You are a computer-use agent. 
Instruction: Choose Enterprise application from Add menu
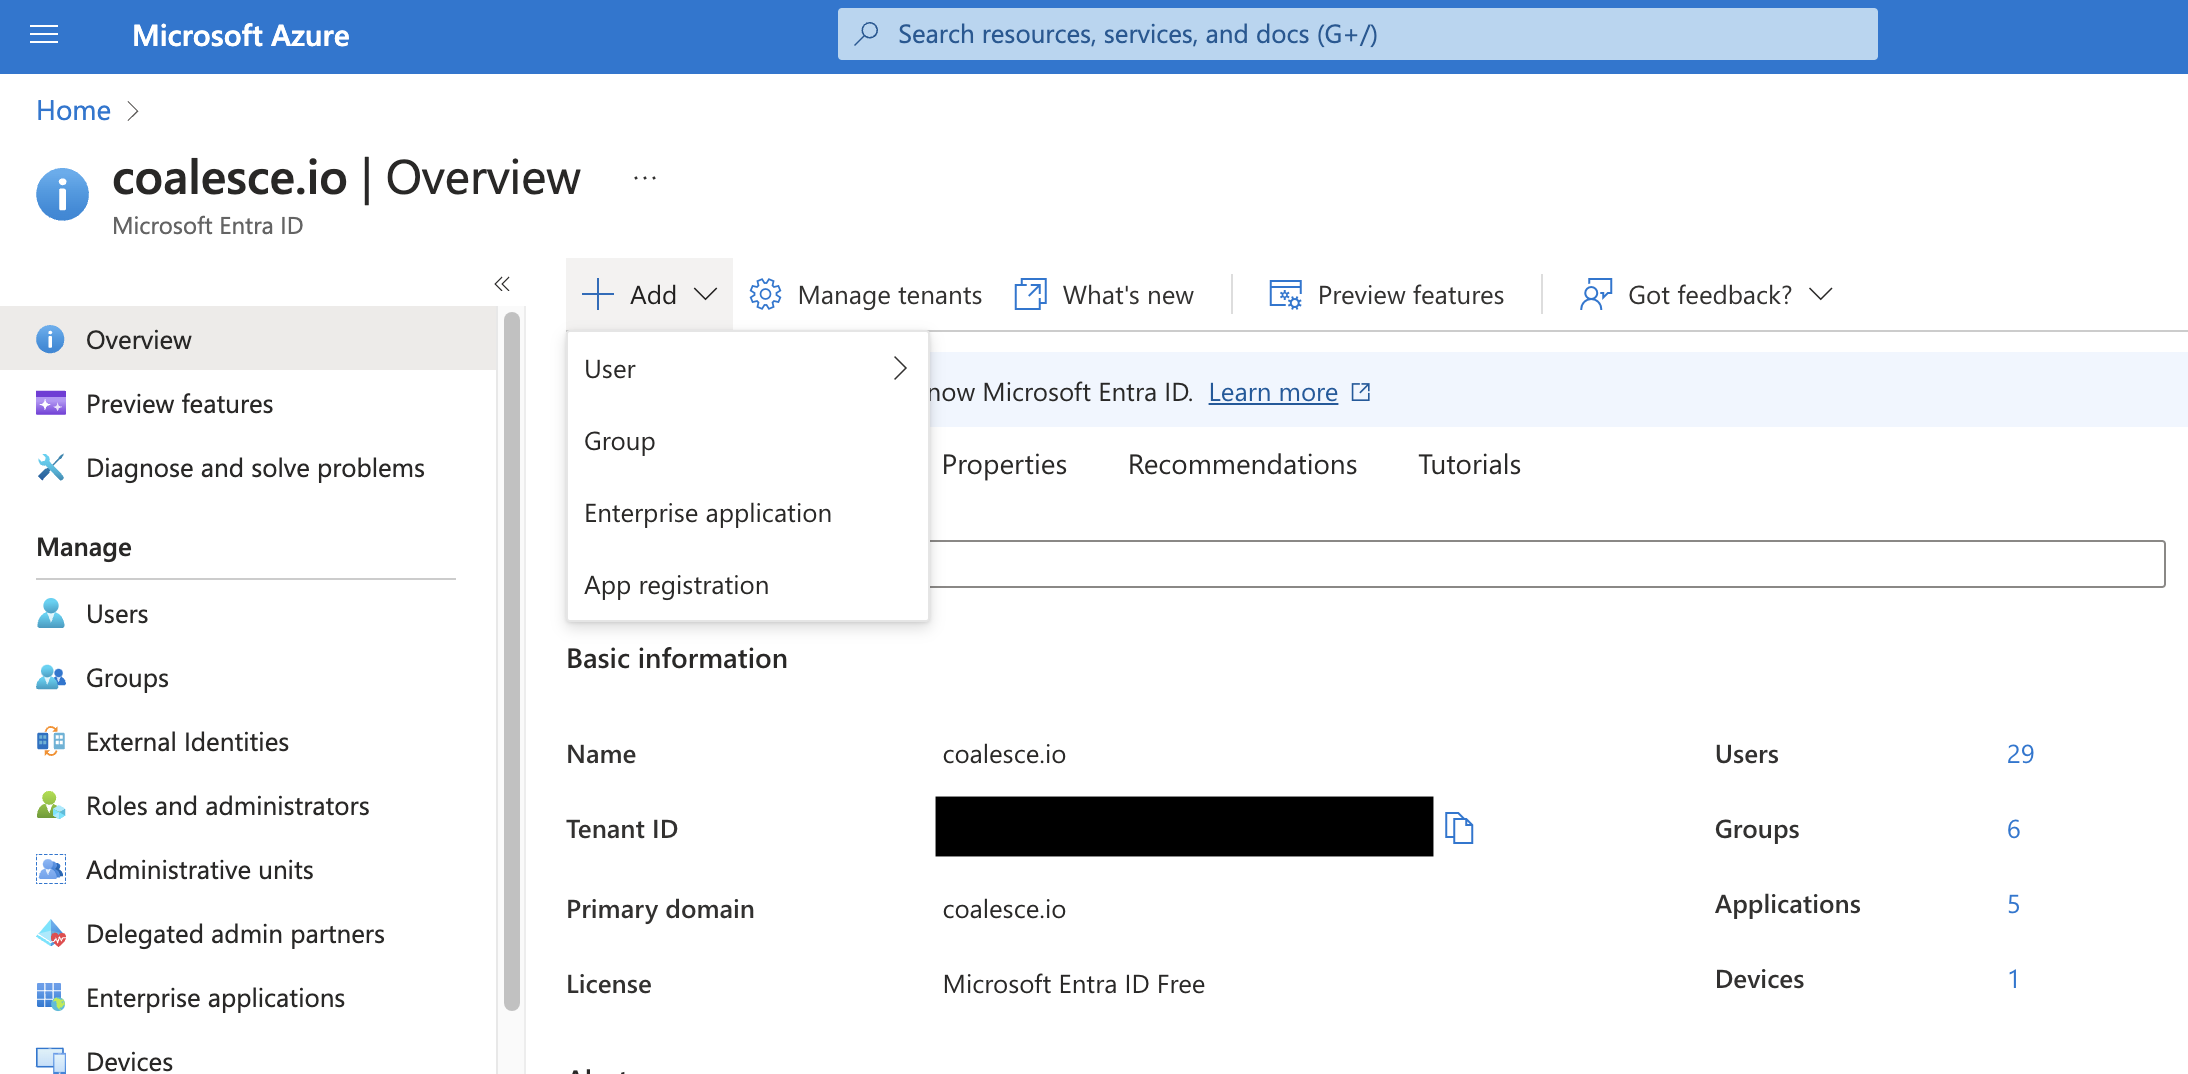748,513
